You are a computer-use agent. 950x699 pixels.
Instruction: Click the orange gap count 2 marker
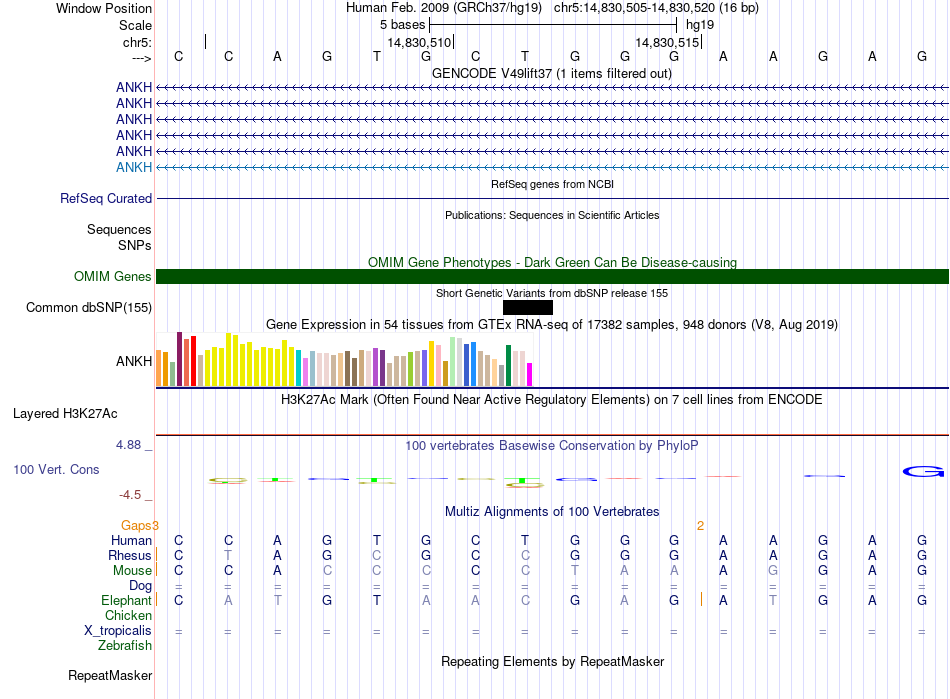[700, 526]
